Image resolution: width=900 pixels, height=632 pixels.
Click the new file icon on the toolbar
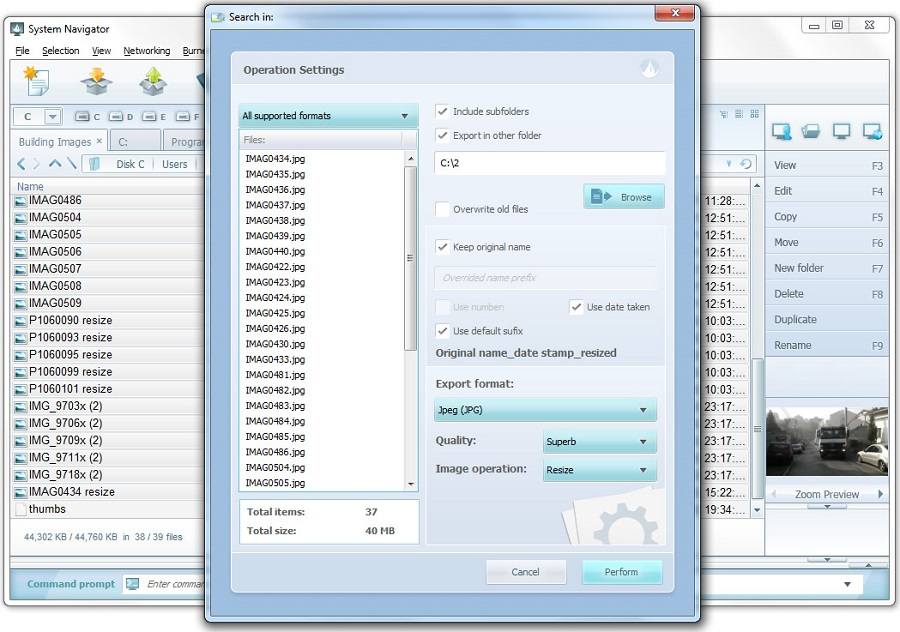pos(37,81)
